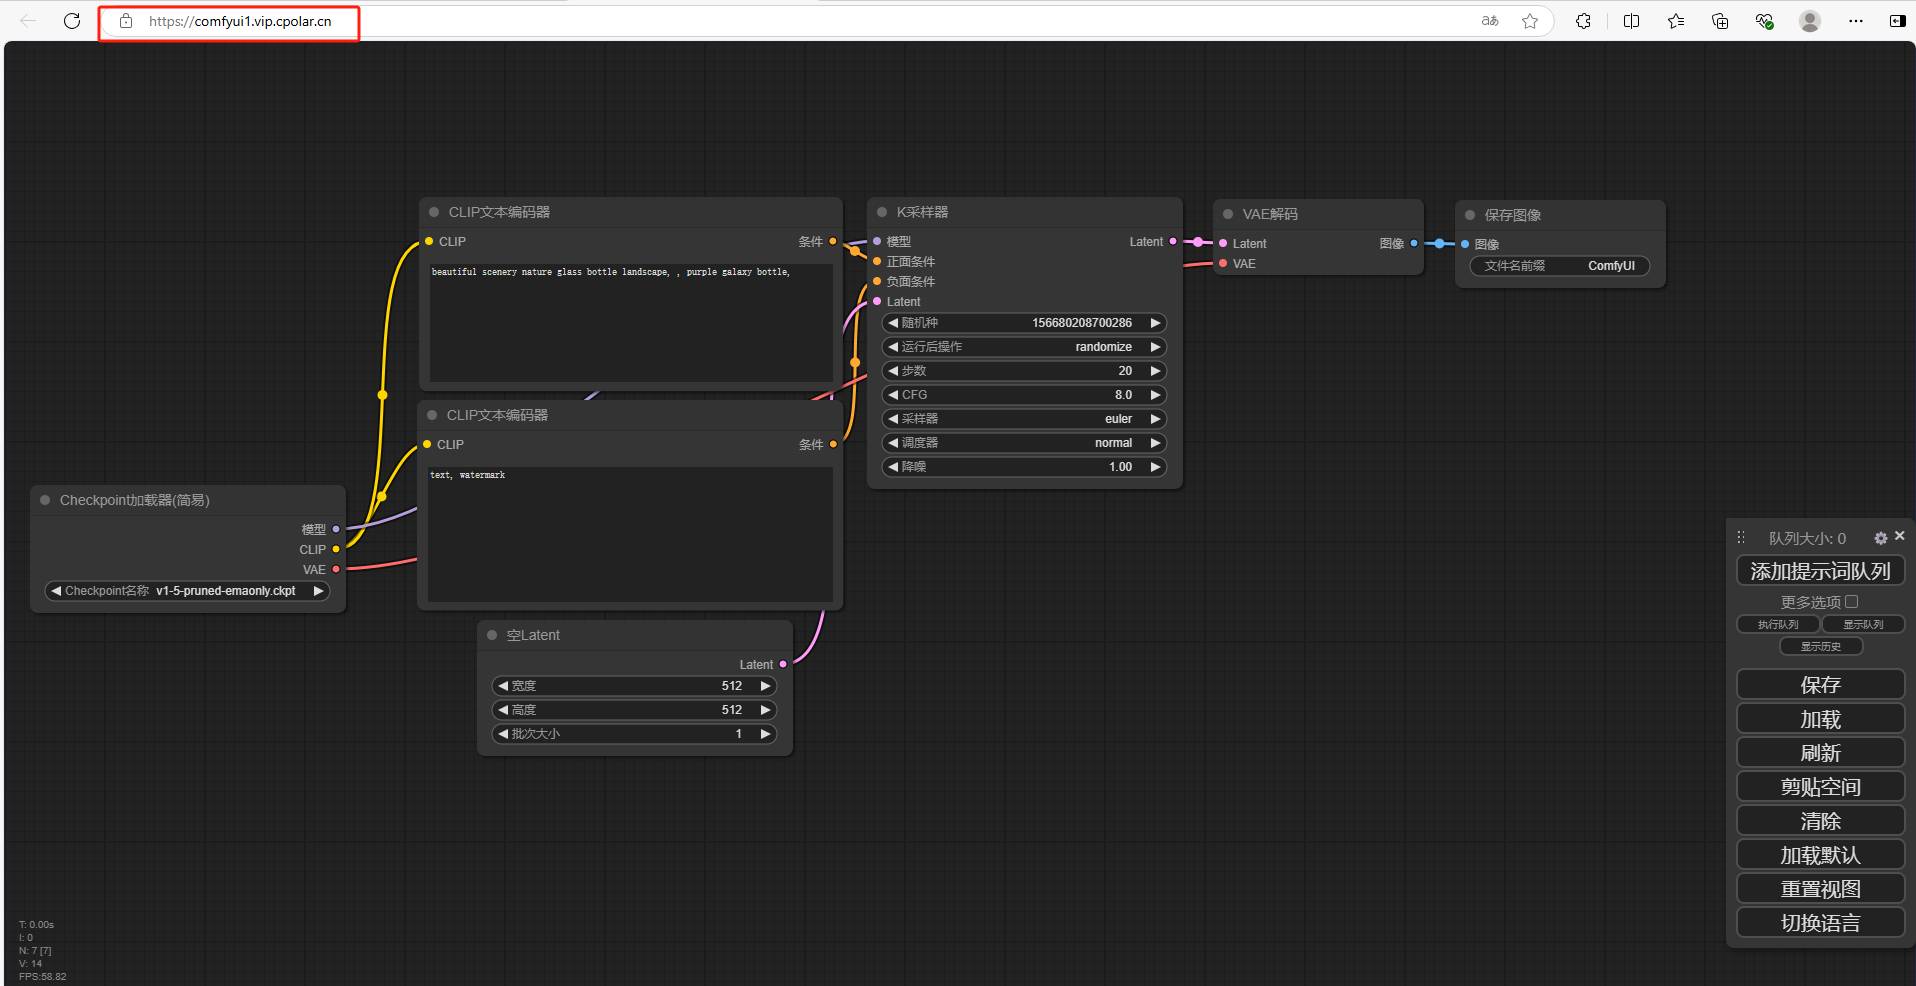
Task: Click the 队列大小: 0 label
Action: click(x=1807, y=538)
